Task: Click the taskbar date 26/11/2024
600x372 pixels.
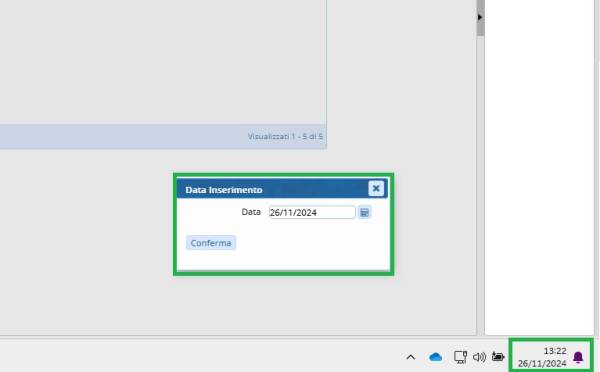Action: (542, 363)
